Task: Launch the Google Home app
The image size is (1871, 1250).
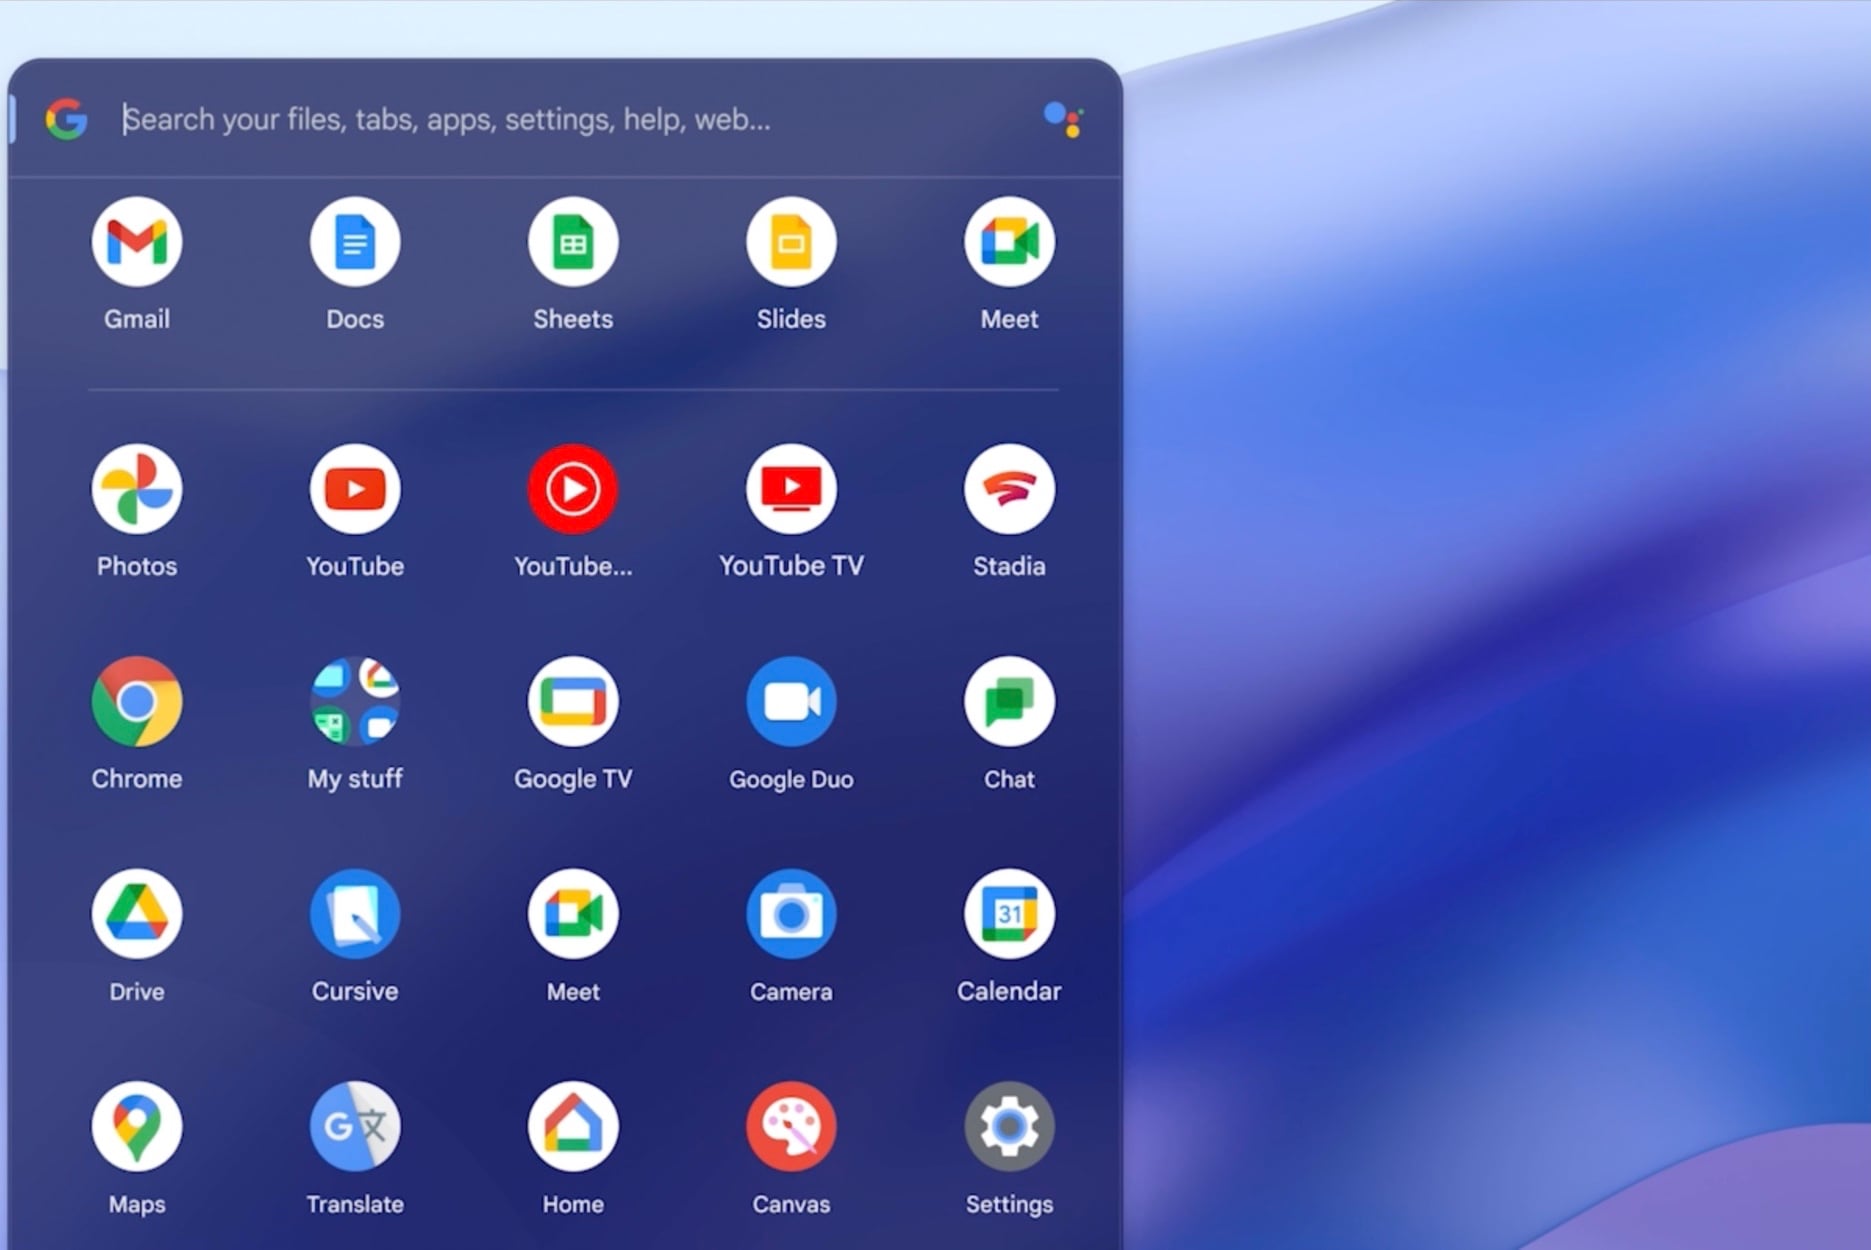Action: click(x=573, y=1127)
